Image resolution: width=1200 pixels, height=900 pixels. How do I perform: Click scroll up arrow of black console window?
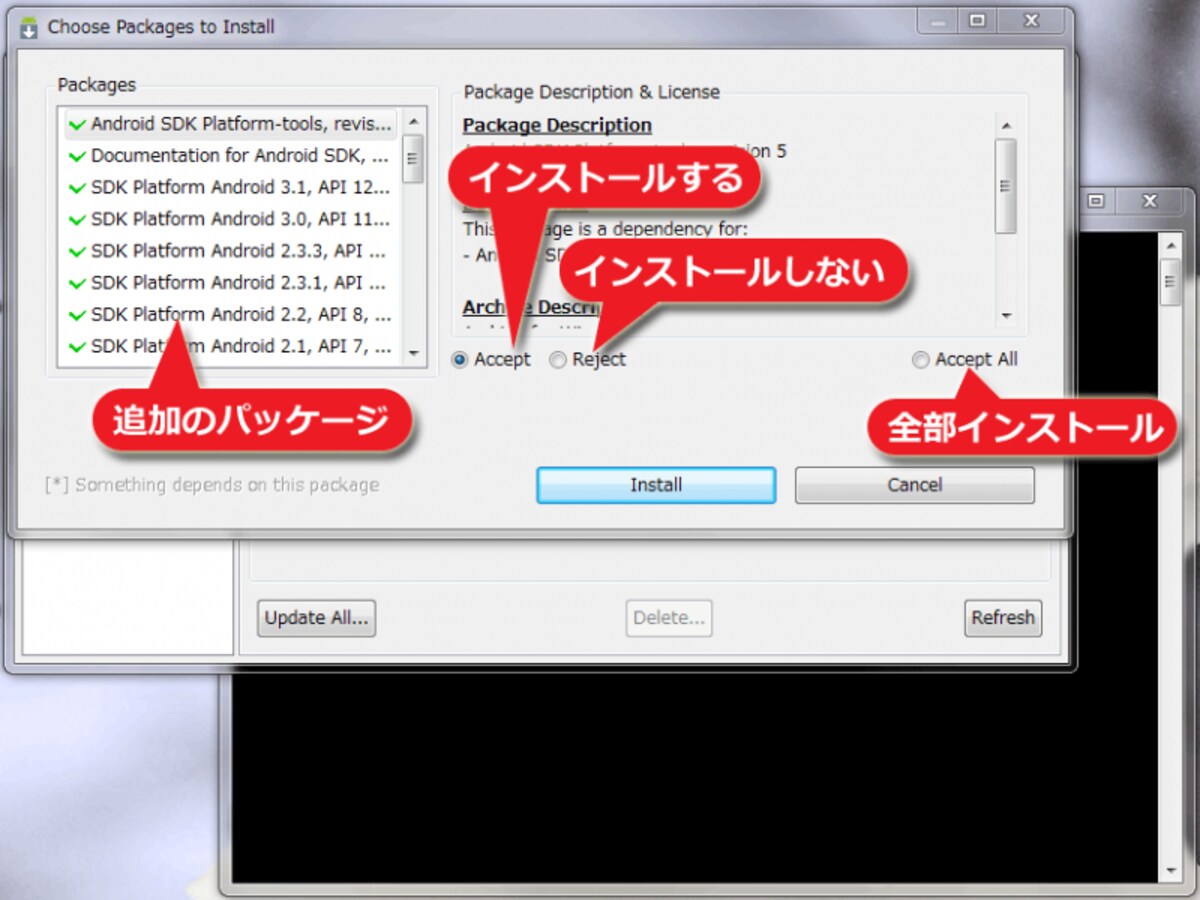click(x=1171, y=244)
